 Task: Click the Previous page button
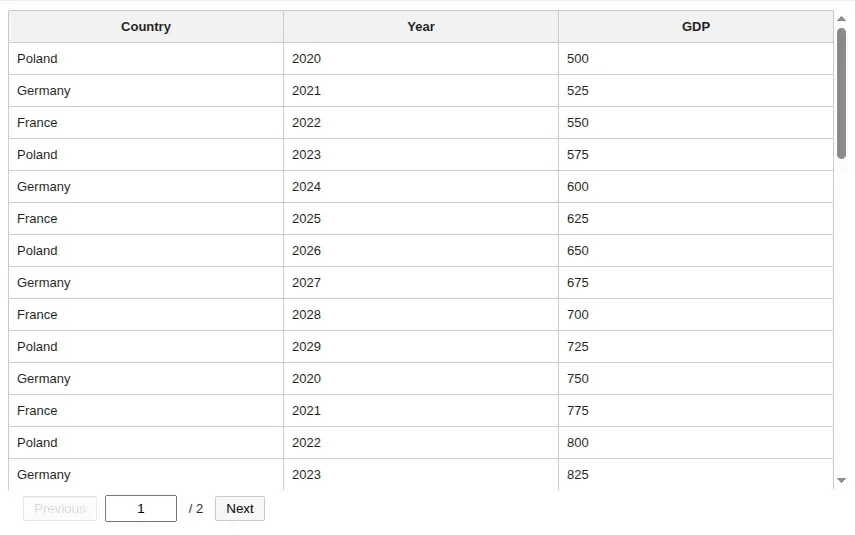coord(60,509)
